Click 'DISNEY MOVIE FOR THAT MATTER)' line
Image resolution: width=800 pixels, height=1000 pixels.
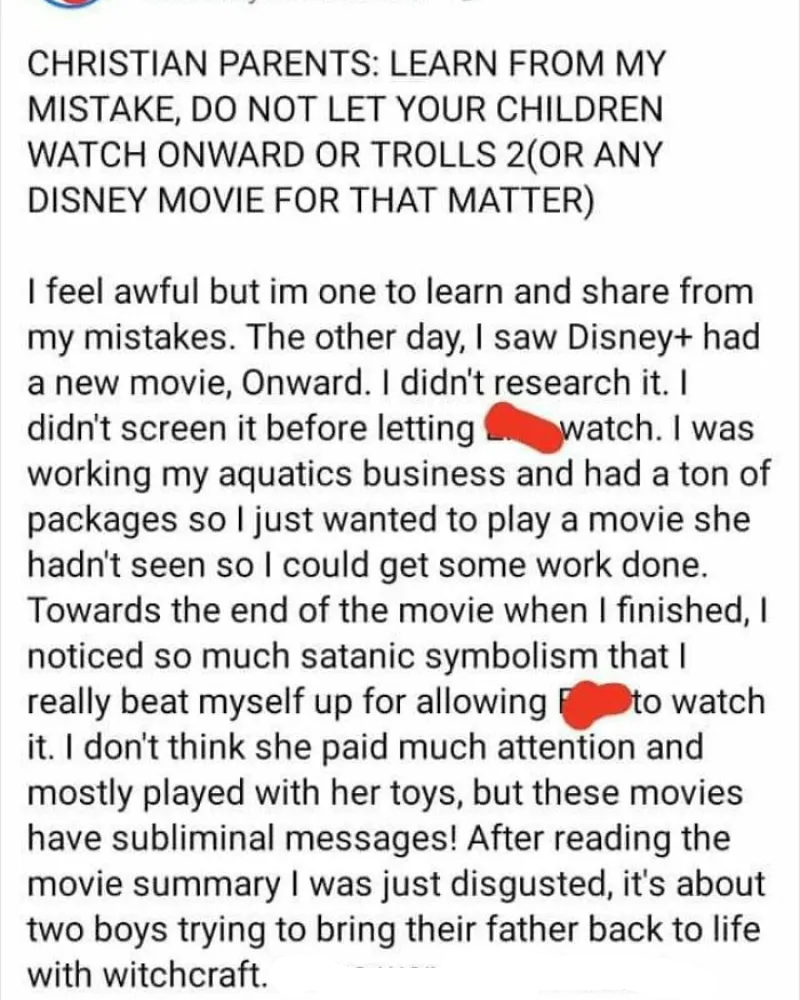311,201
